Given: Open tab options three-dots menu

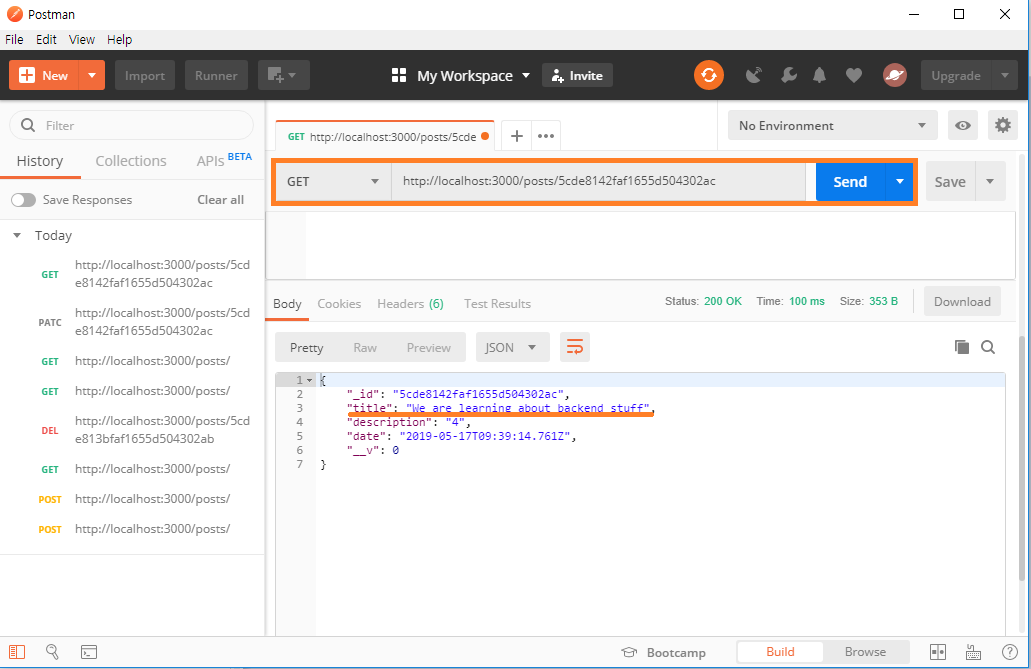Looking at the screenshot, I should [x=546, y=136].
